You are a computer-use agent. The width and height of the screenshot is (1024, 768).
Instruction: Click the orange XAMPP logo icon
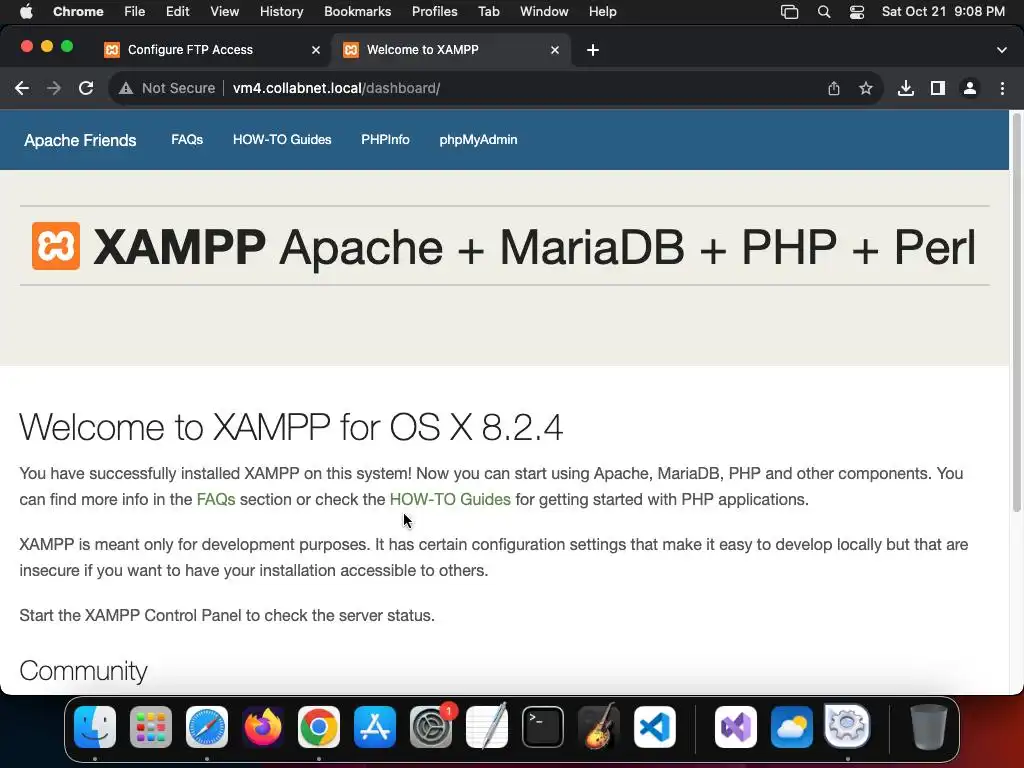coord(56,246)
